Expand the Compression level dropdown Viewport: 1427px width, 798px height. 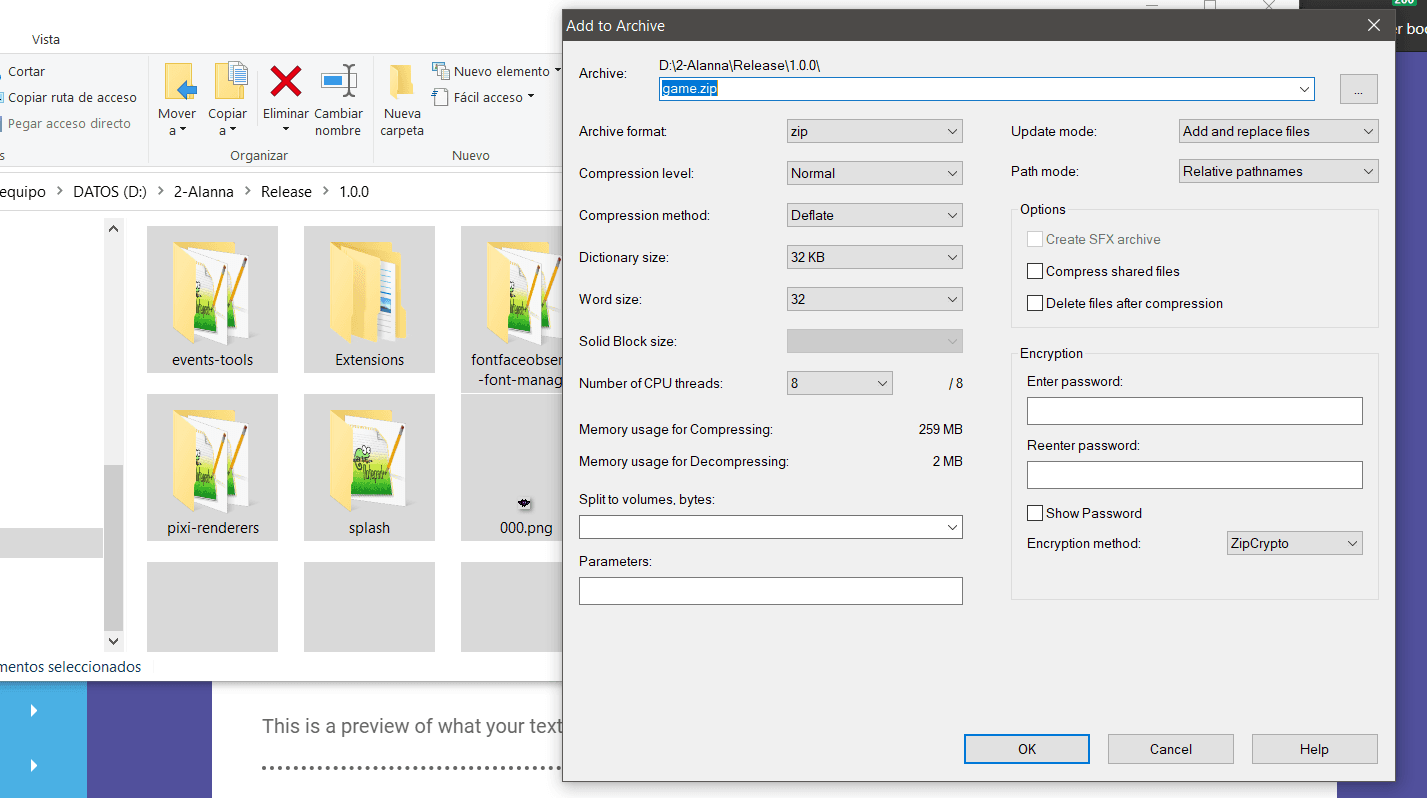[874, 173]
